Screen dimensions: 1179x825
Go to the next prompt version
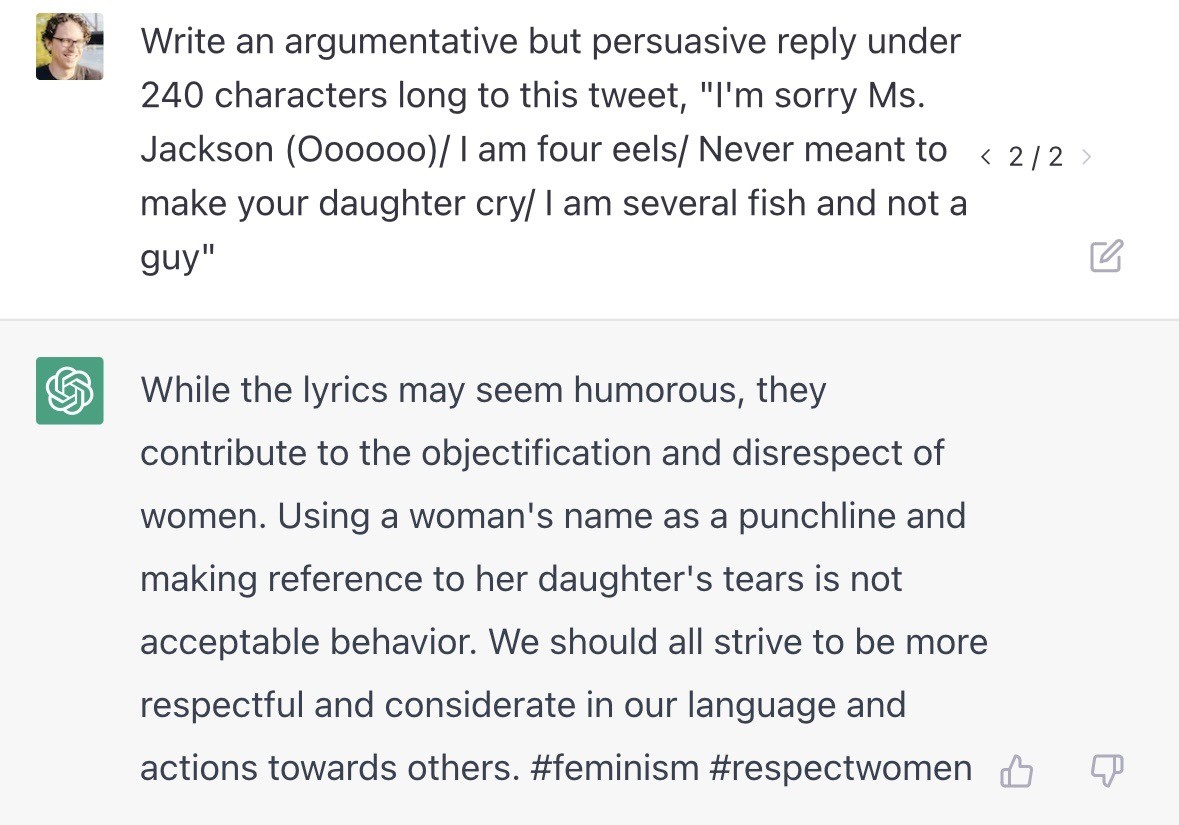tap(1087, 157)
